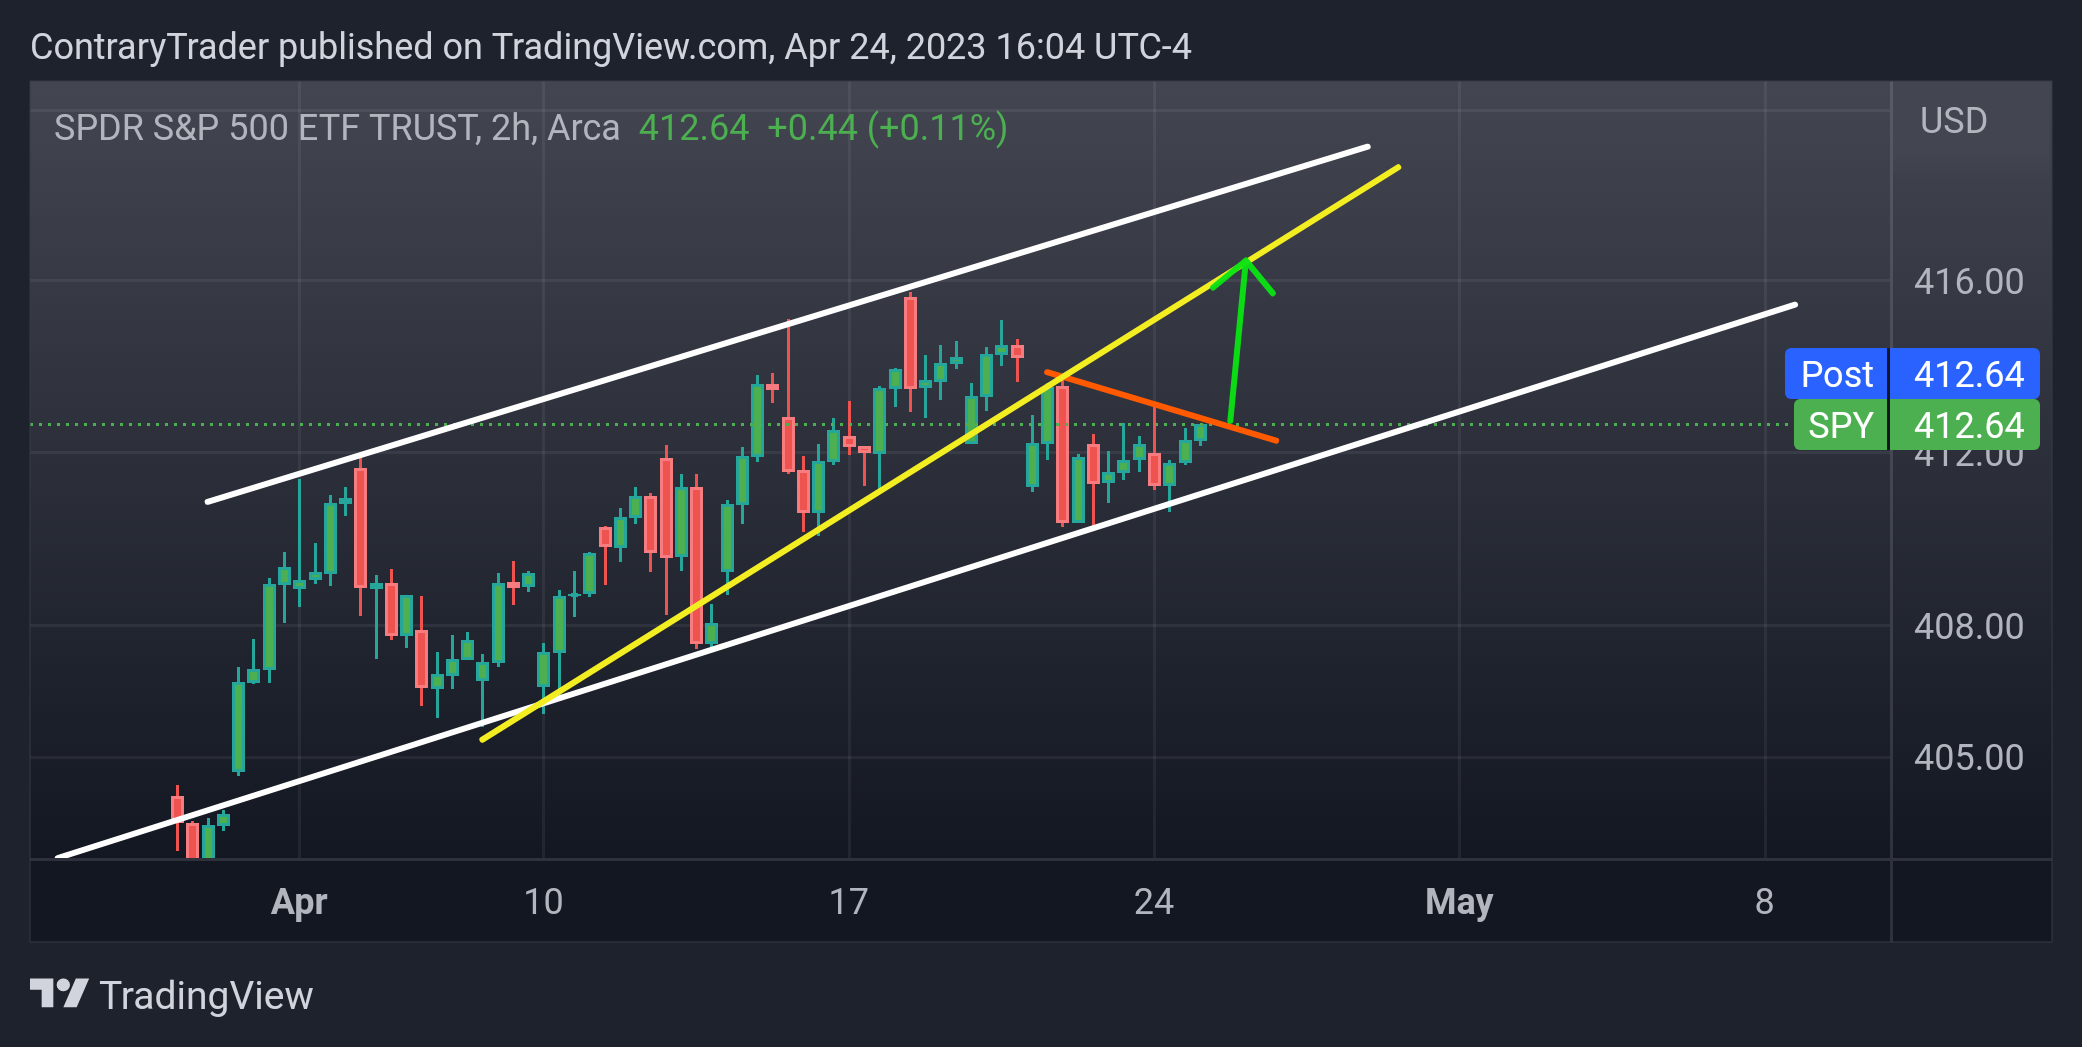Click the USD currency label
The height and width of the screenshot is (1047, 2082).
coord(1953,121)
